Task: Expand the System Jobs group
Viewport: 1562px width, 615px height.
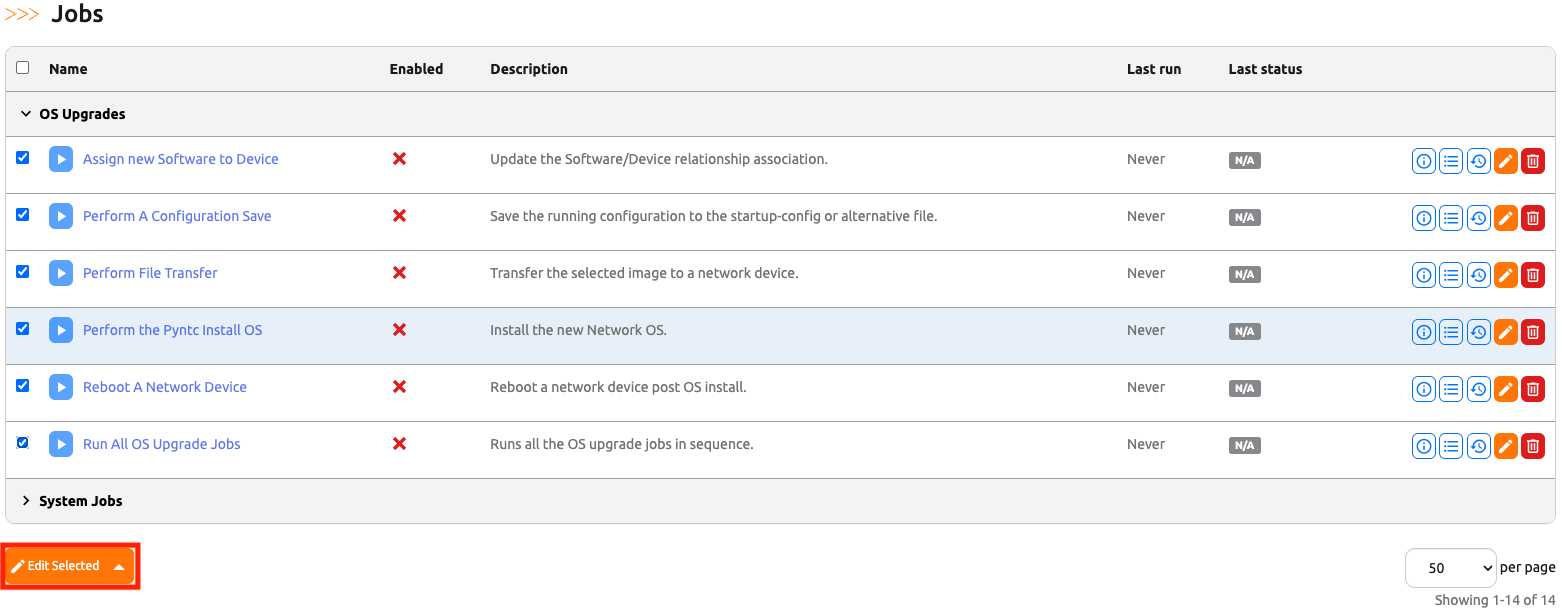Action: [x=26, y=501]
